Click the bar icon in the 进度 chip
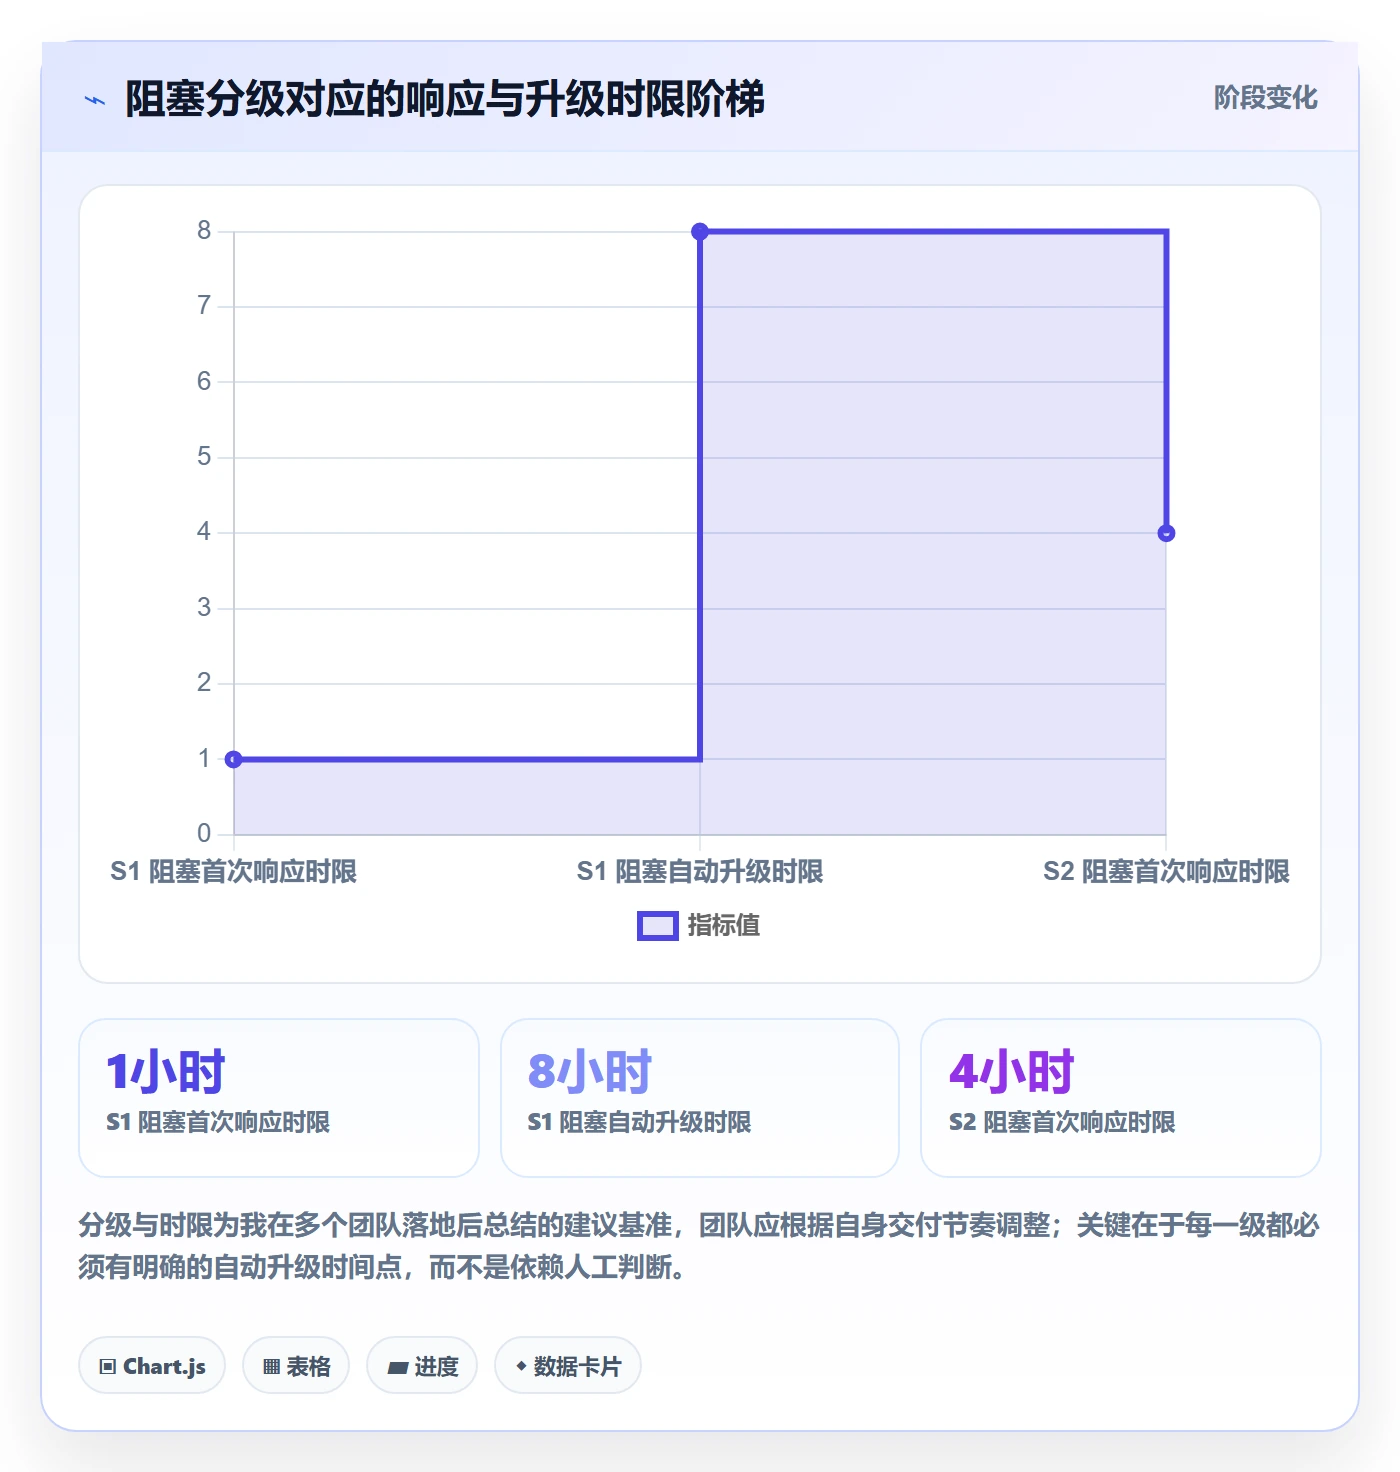The image size is (1400, 1472). (x=397, y=1368)
